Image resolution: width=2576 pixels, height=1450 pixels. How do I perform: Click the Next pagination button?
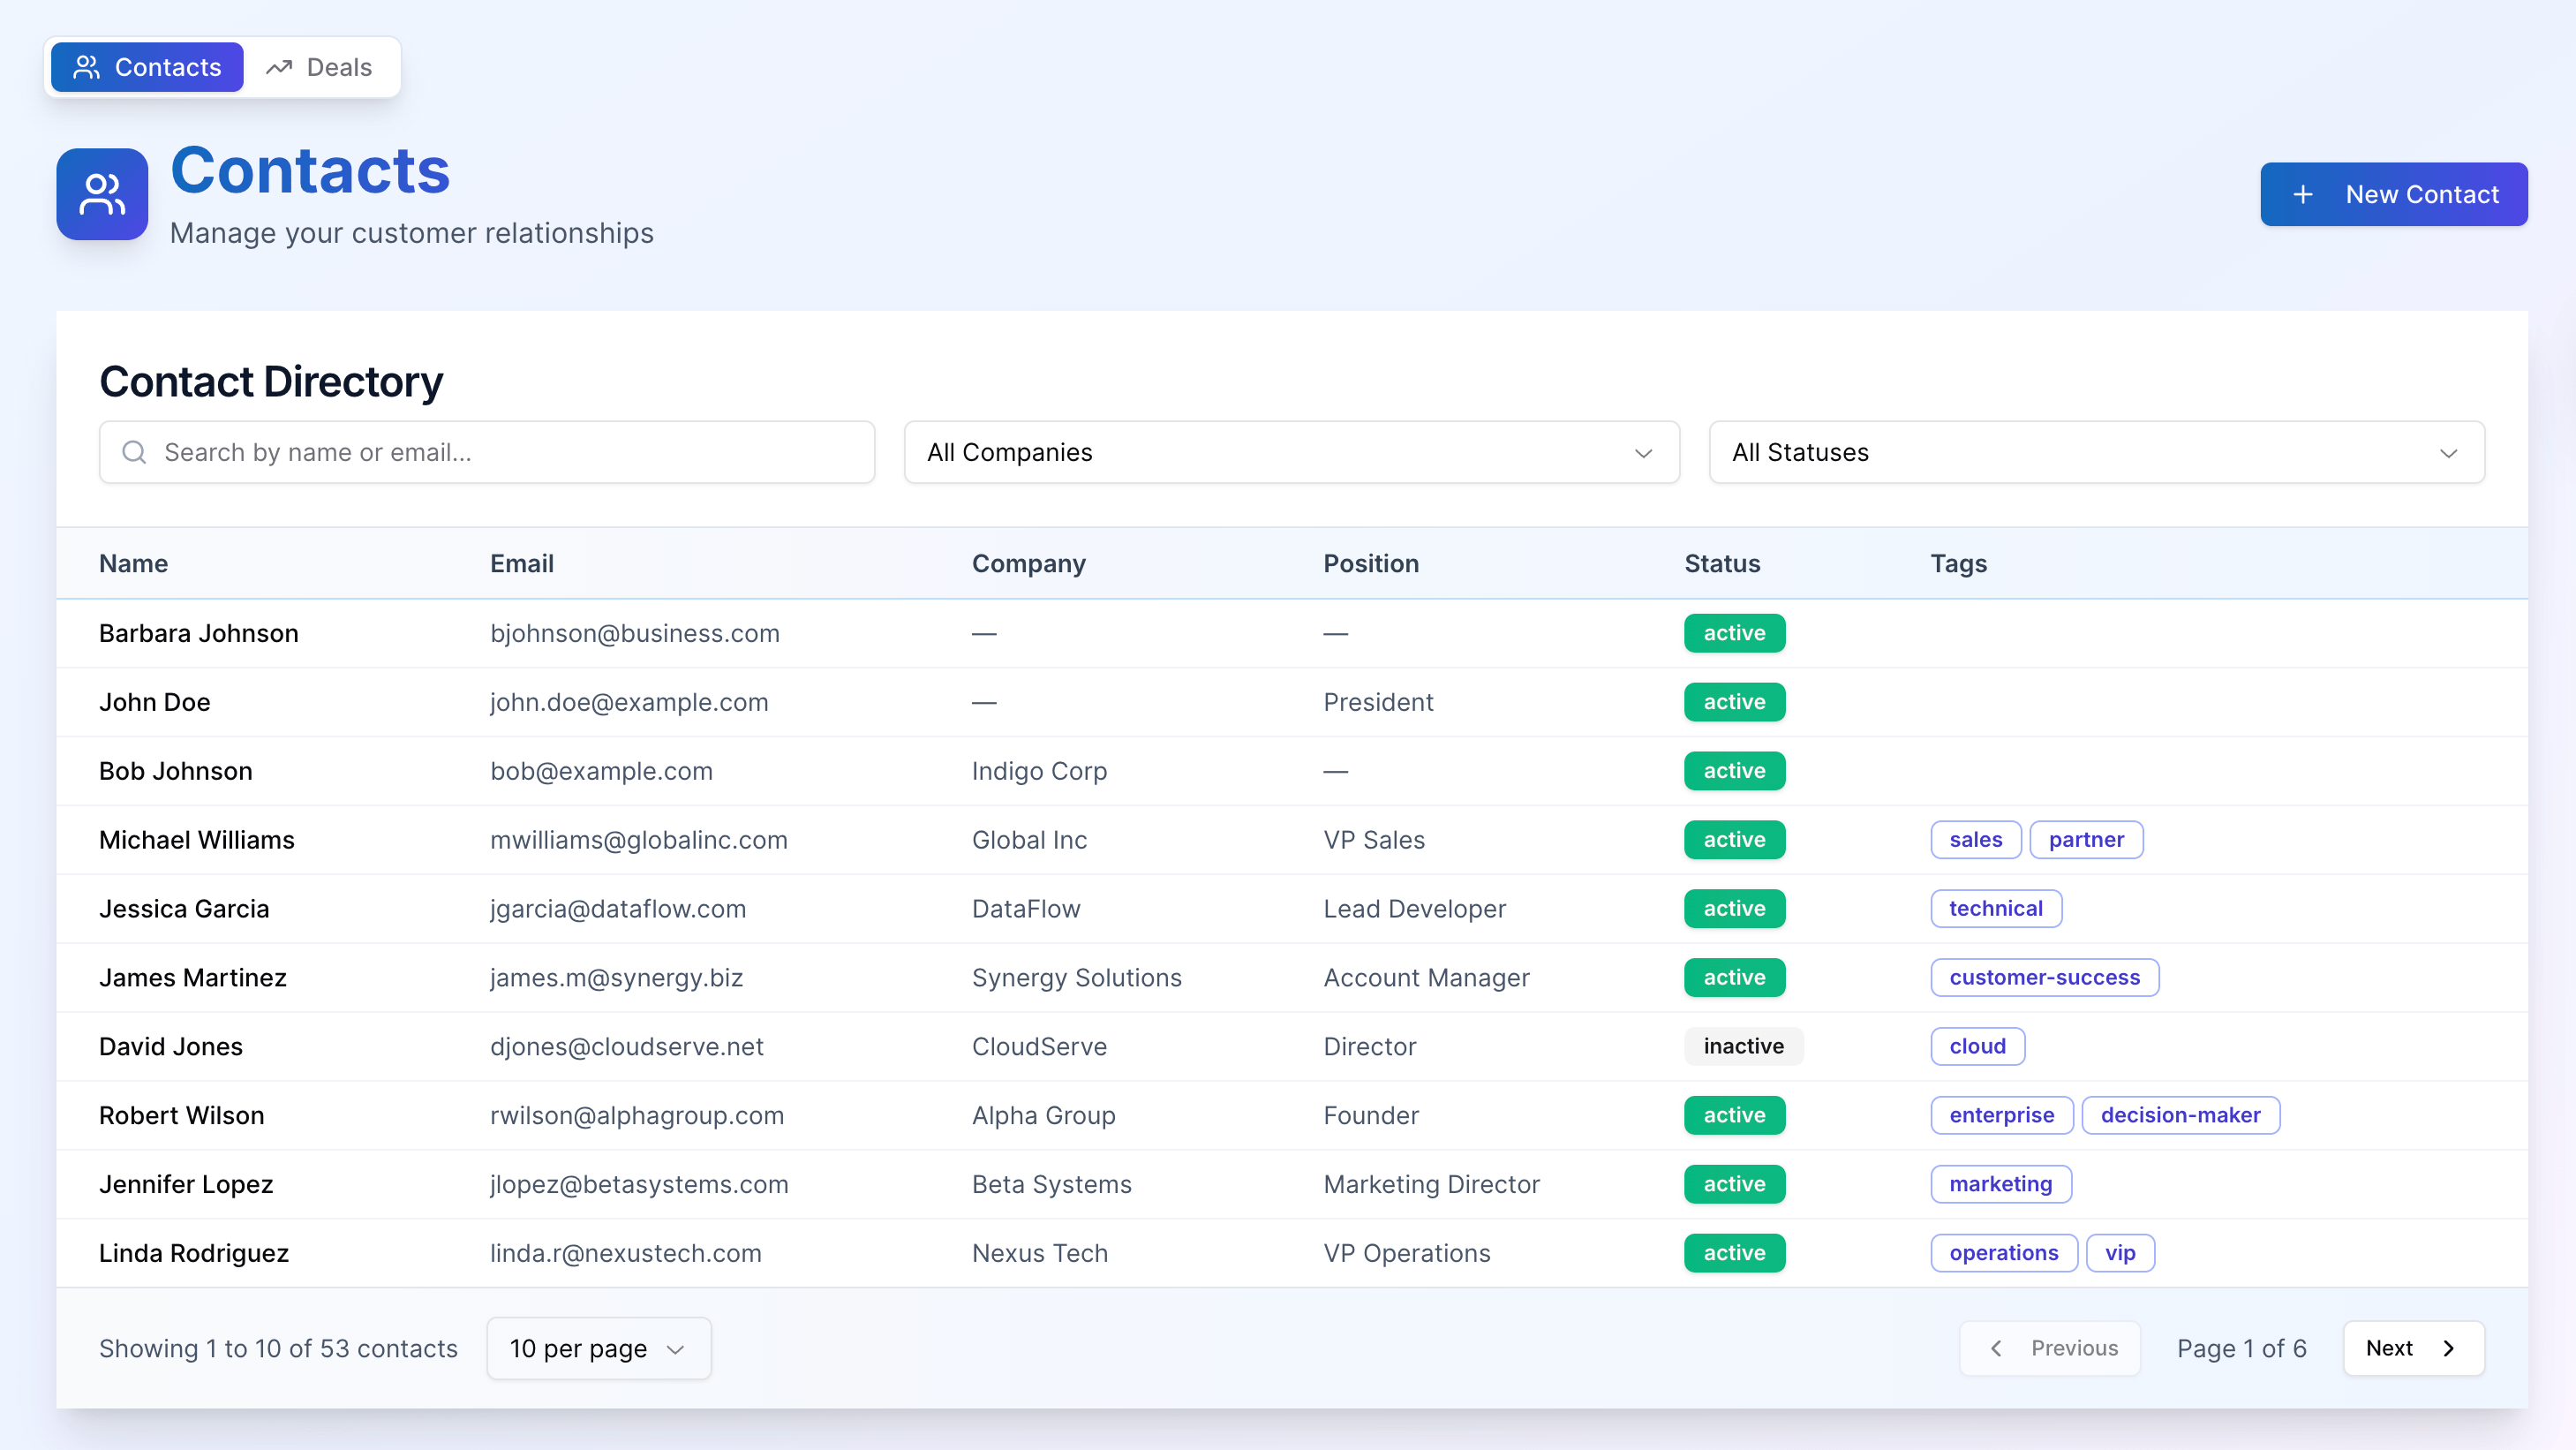click(x=2413, y=1348)
